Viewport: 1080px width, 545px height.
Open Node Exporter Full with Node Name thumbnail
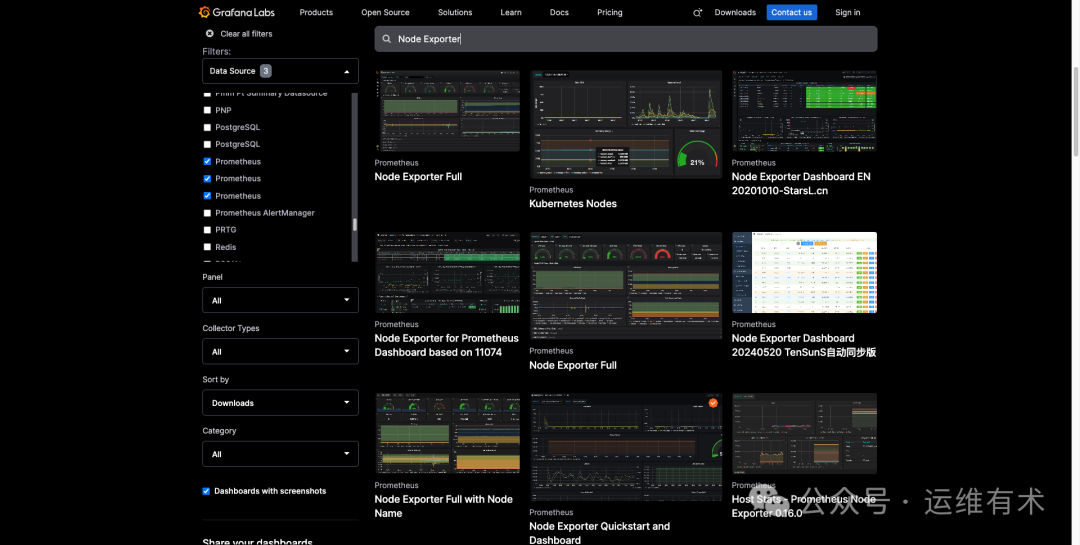447,433
